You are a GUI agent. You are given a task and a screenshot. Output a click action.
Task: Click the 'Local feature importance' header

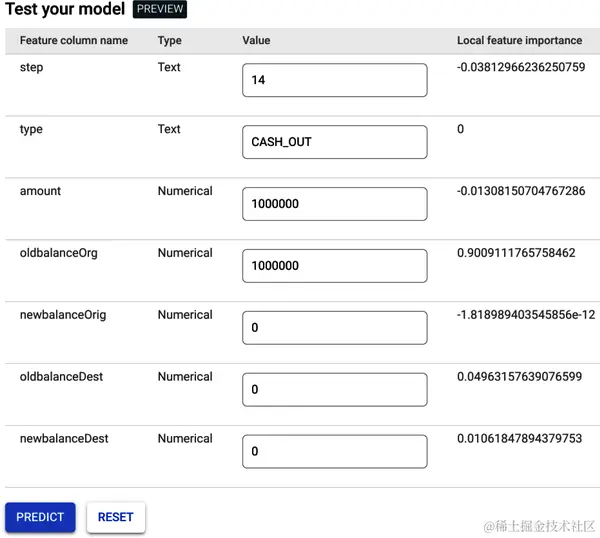pyautogui.click(x=519, y=41)
